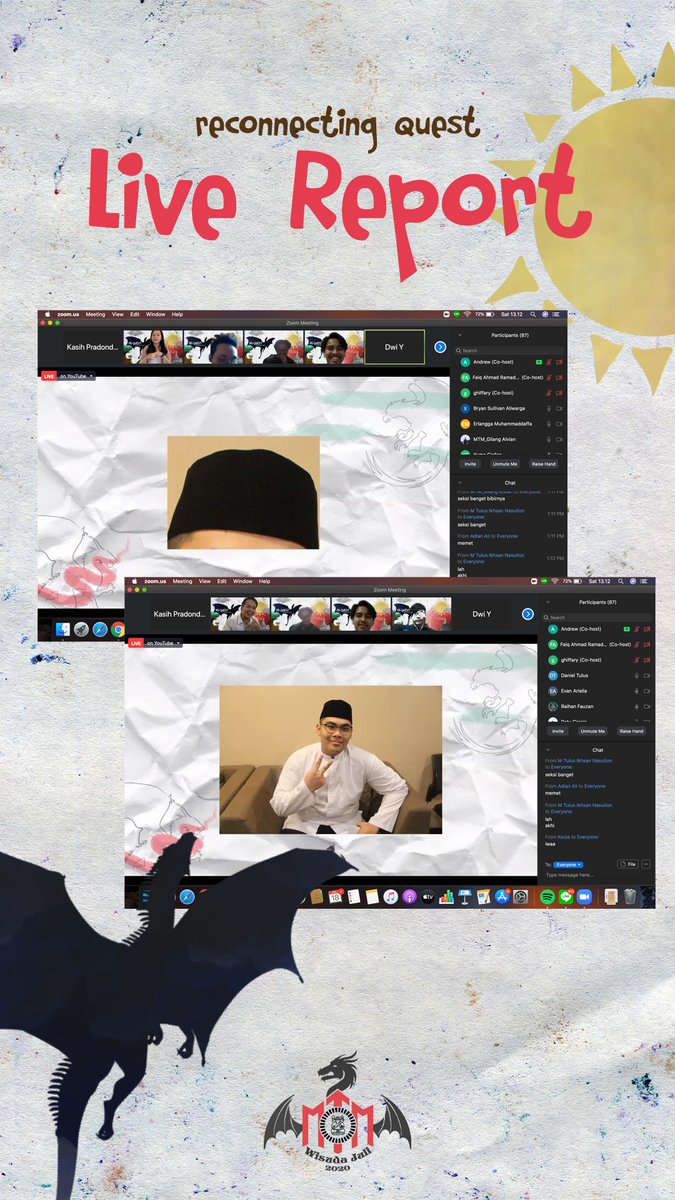The height and width of the screenshot is (1200, 675).
Task: Open Notes app in the Dock
Action: click(x=372, y=896)
